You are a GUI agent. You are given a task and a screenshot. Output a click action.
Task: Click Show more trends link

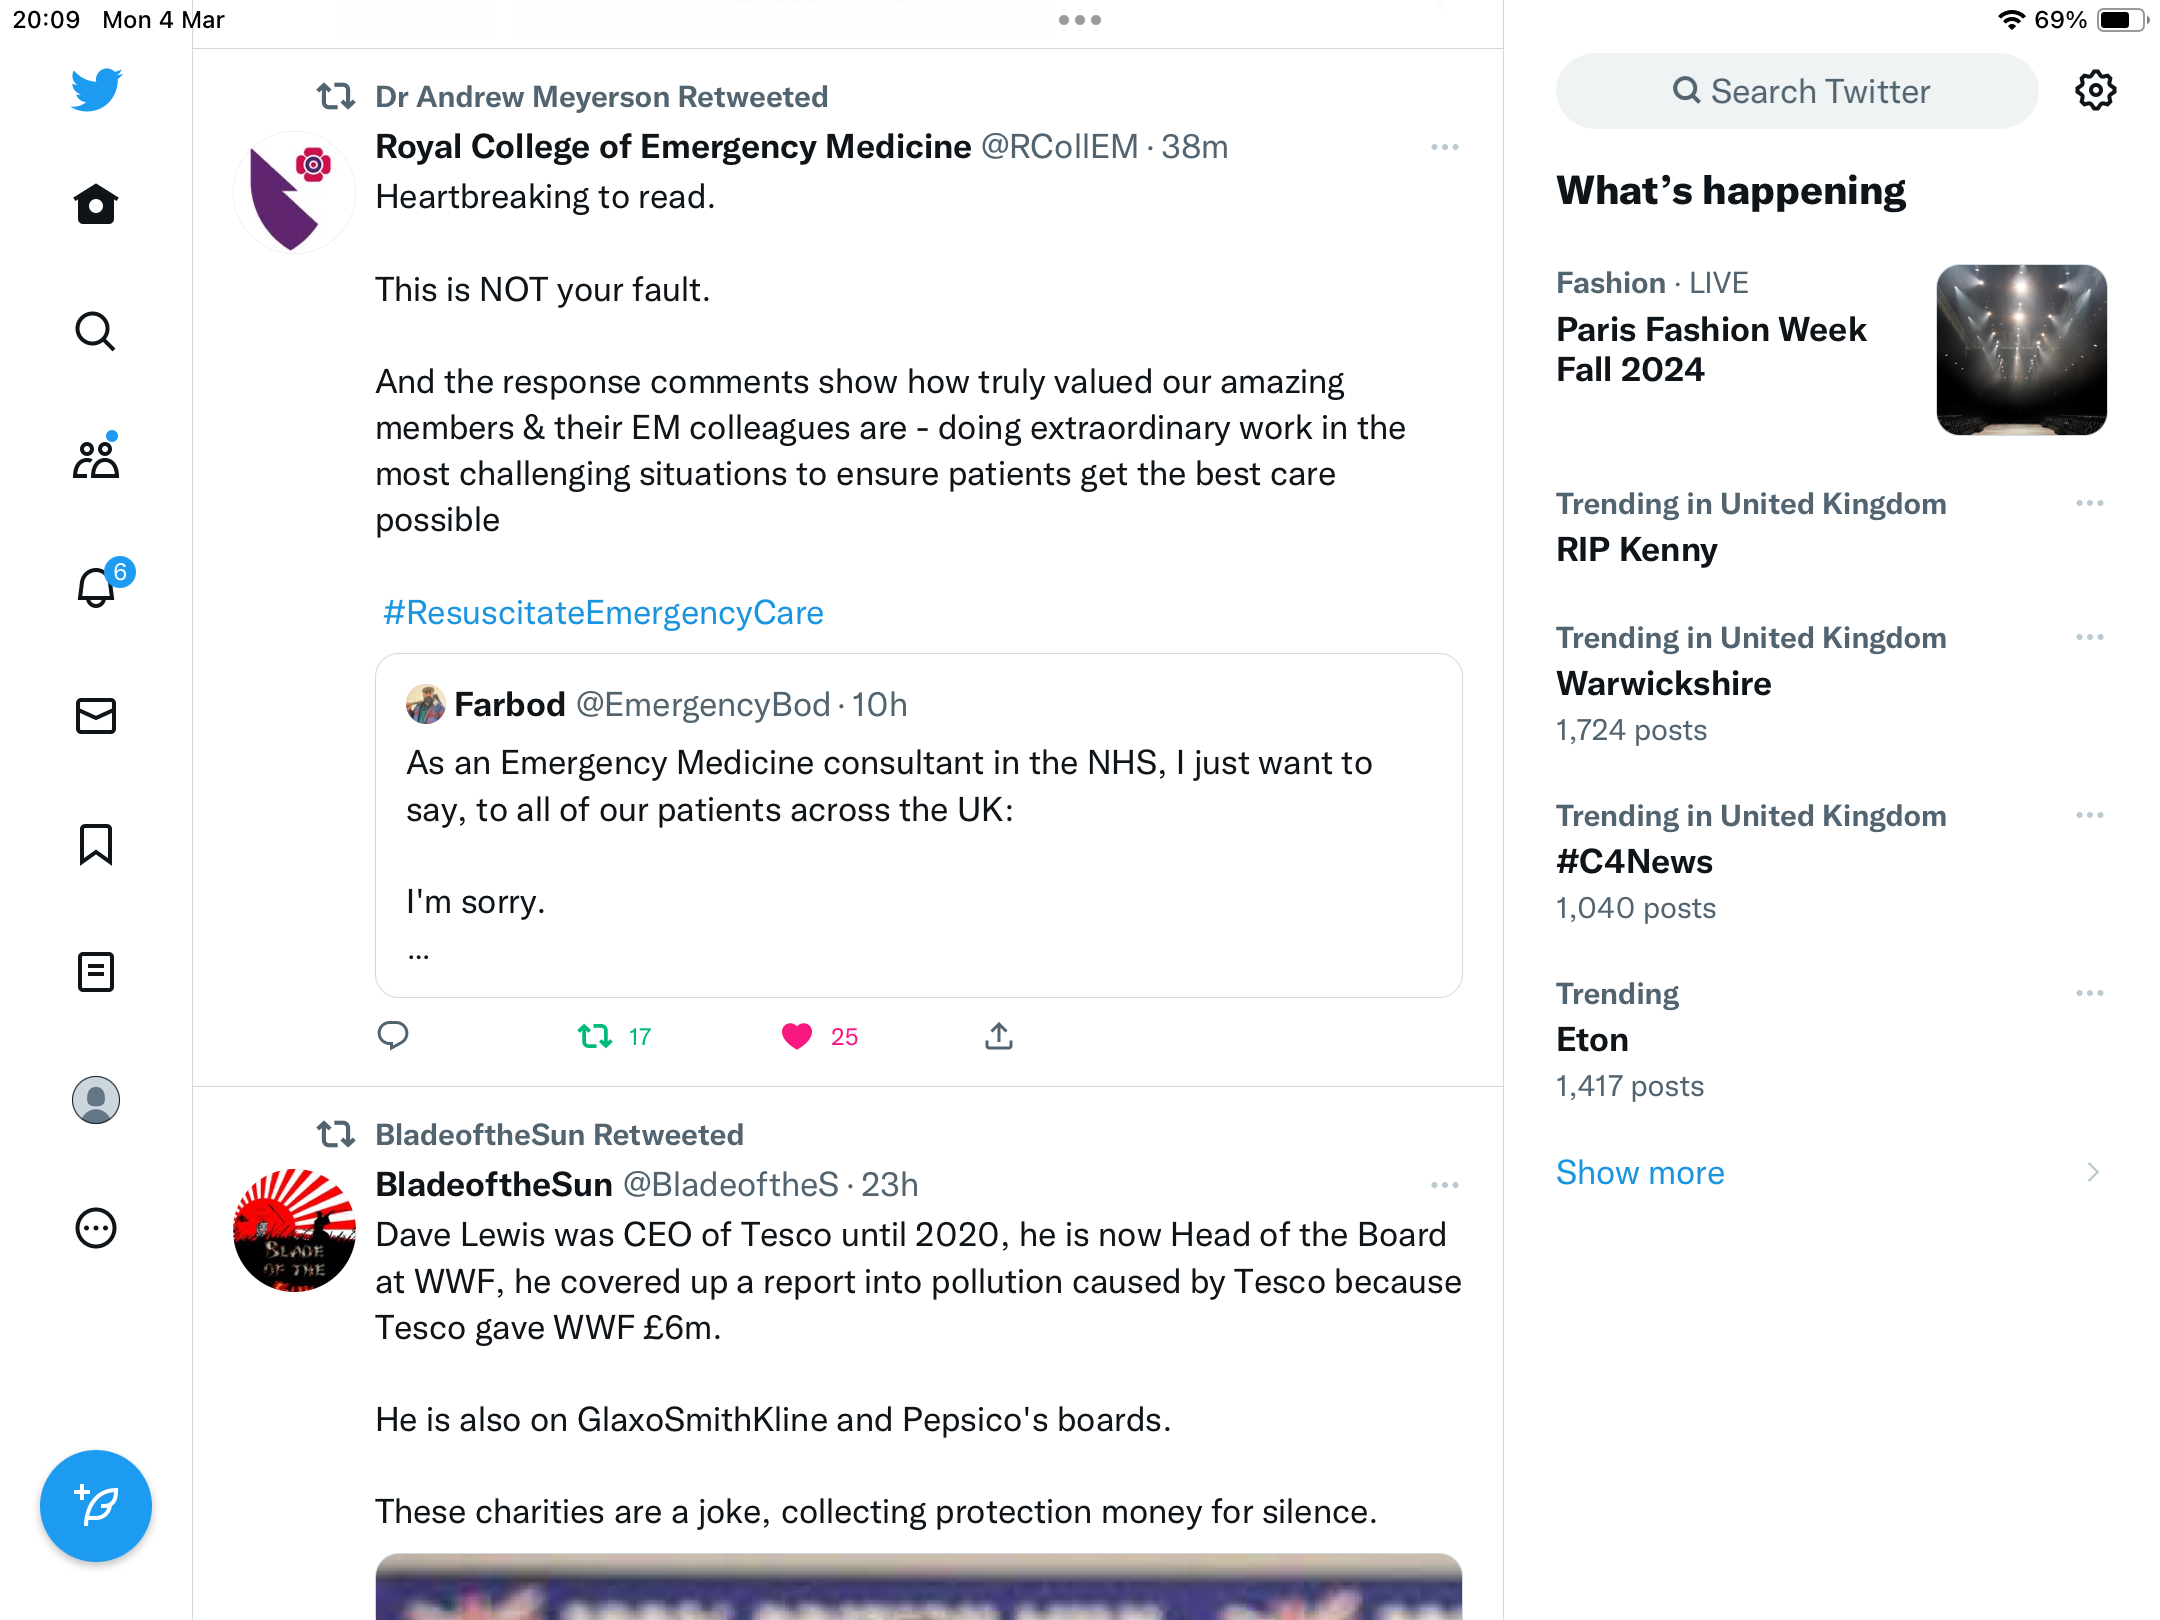(1640, 1172)
